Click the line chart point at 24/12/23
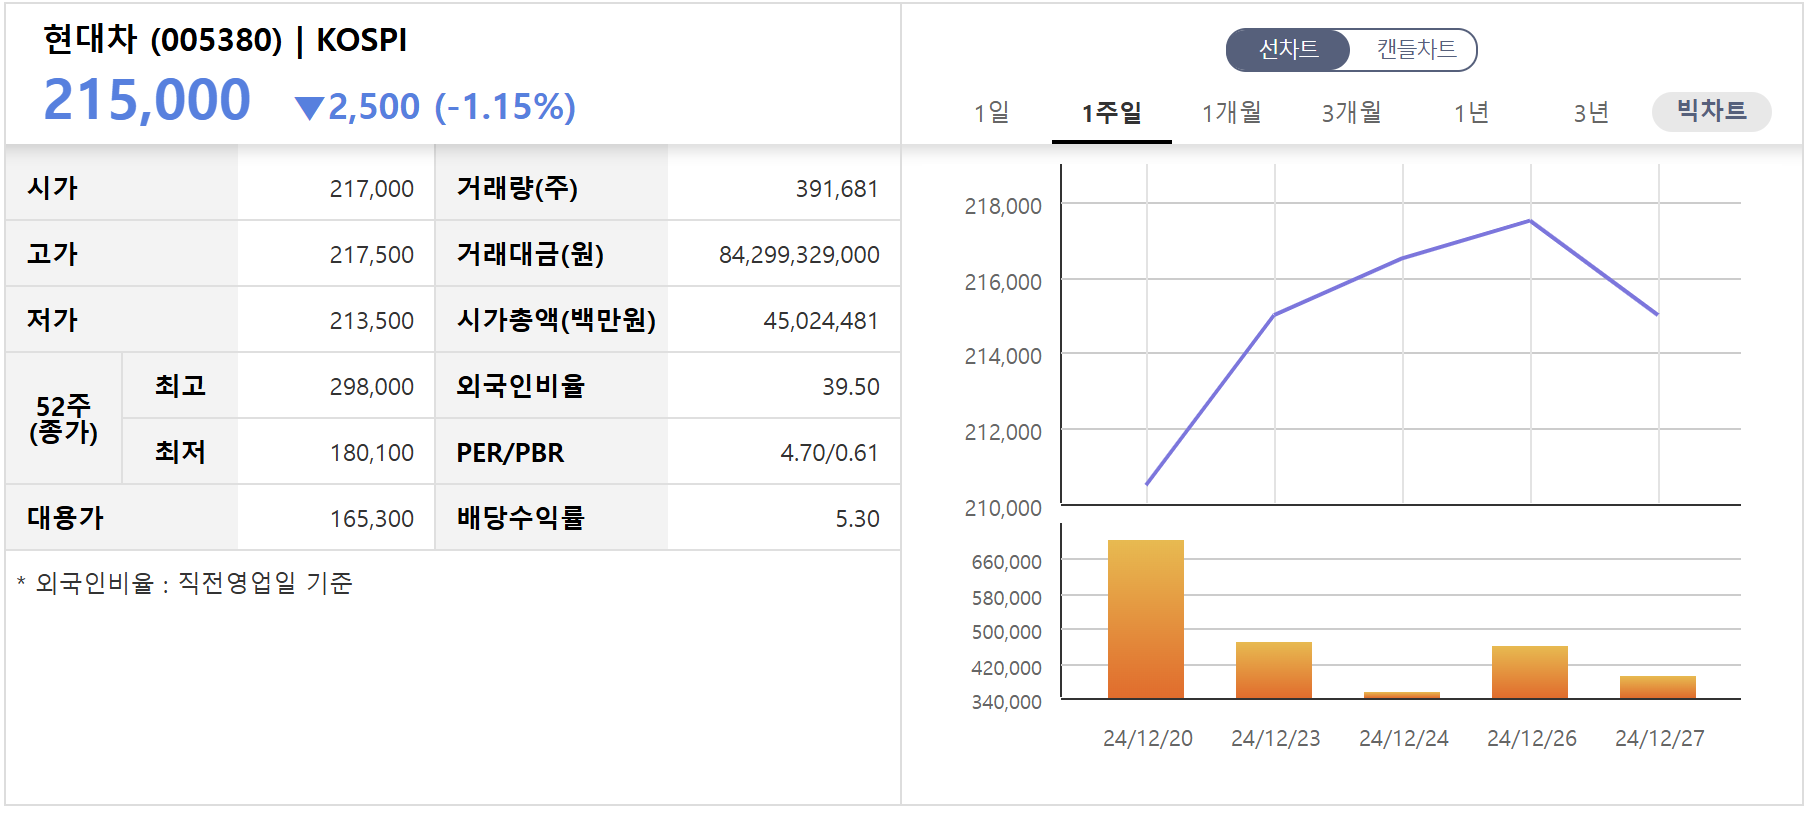Screen dimensions: 1810x814 click(1274, 315)
